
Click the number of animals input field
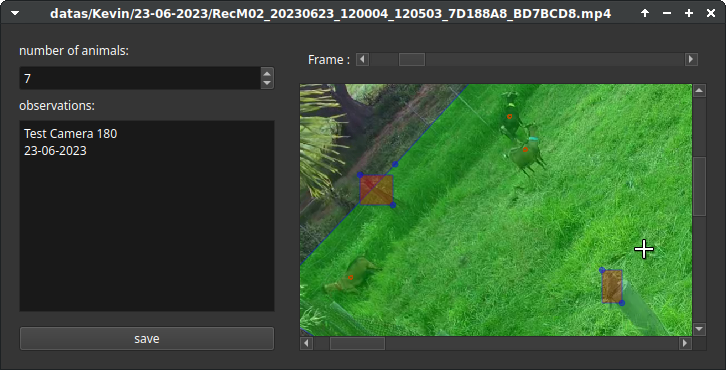(x=140, y=78)
